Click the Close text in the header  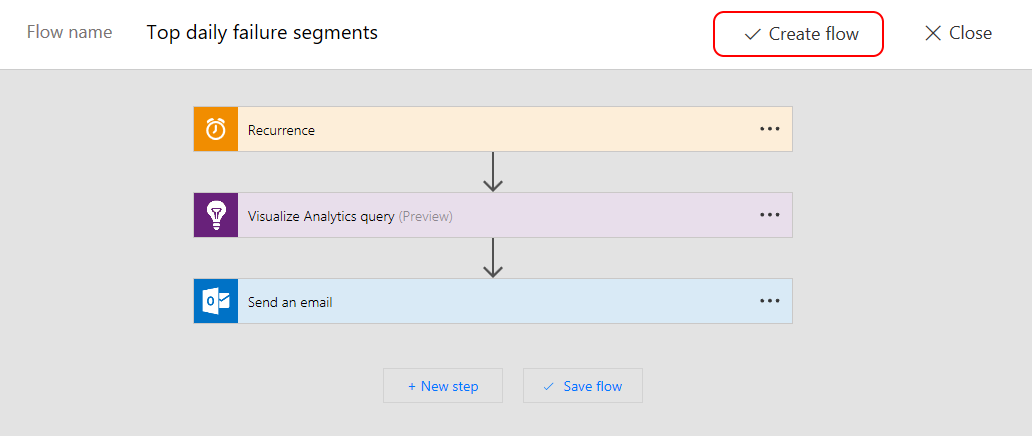pos(970,33)
